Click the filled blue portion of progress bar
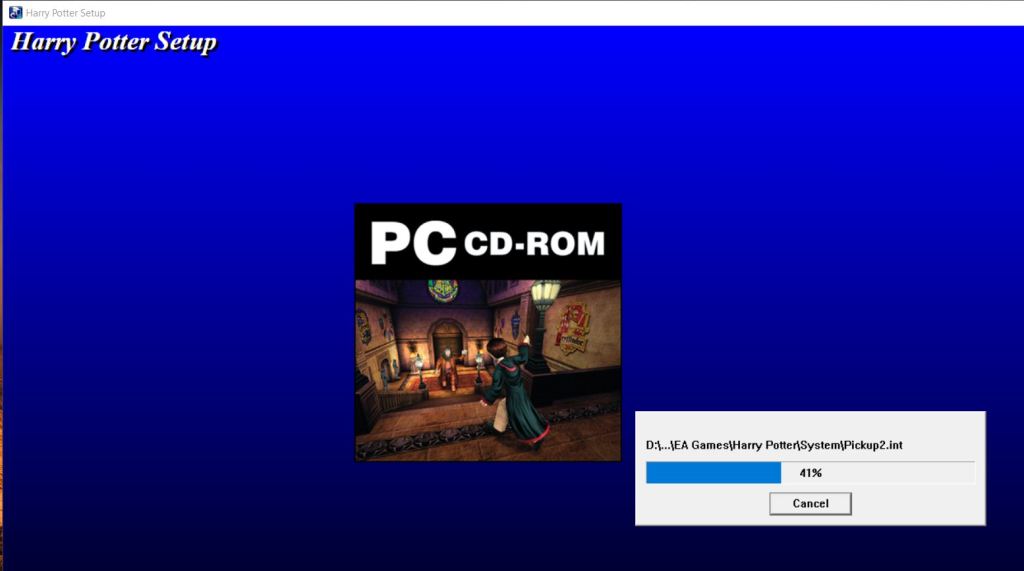The height and width of the screenshot is (571, 1024). (712, 473)
